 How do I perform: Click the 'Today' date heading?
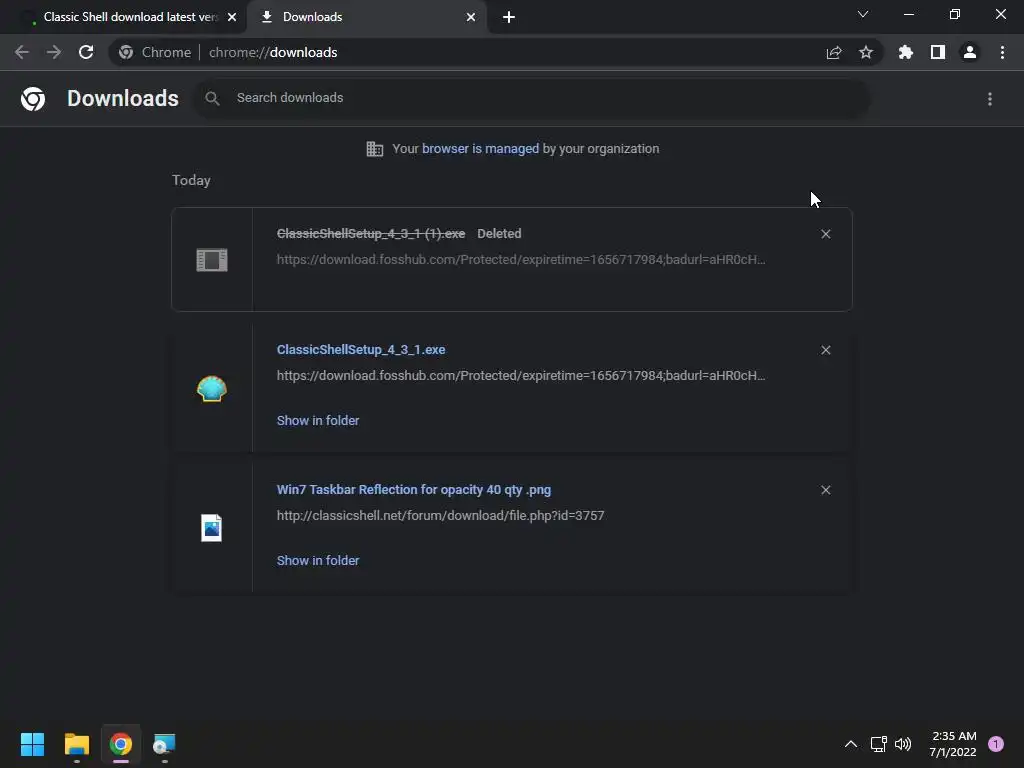pyautogui.click(x=191, y=180)
